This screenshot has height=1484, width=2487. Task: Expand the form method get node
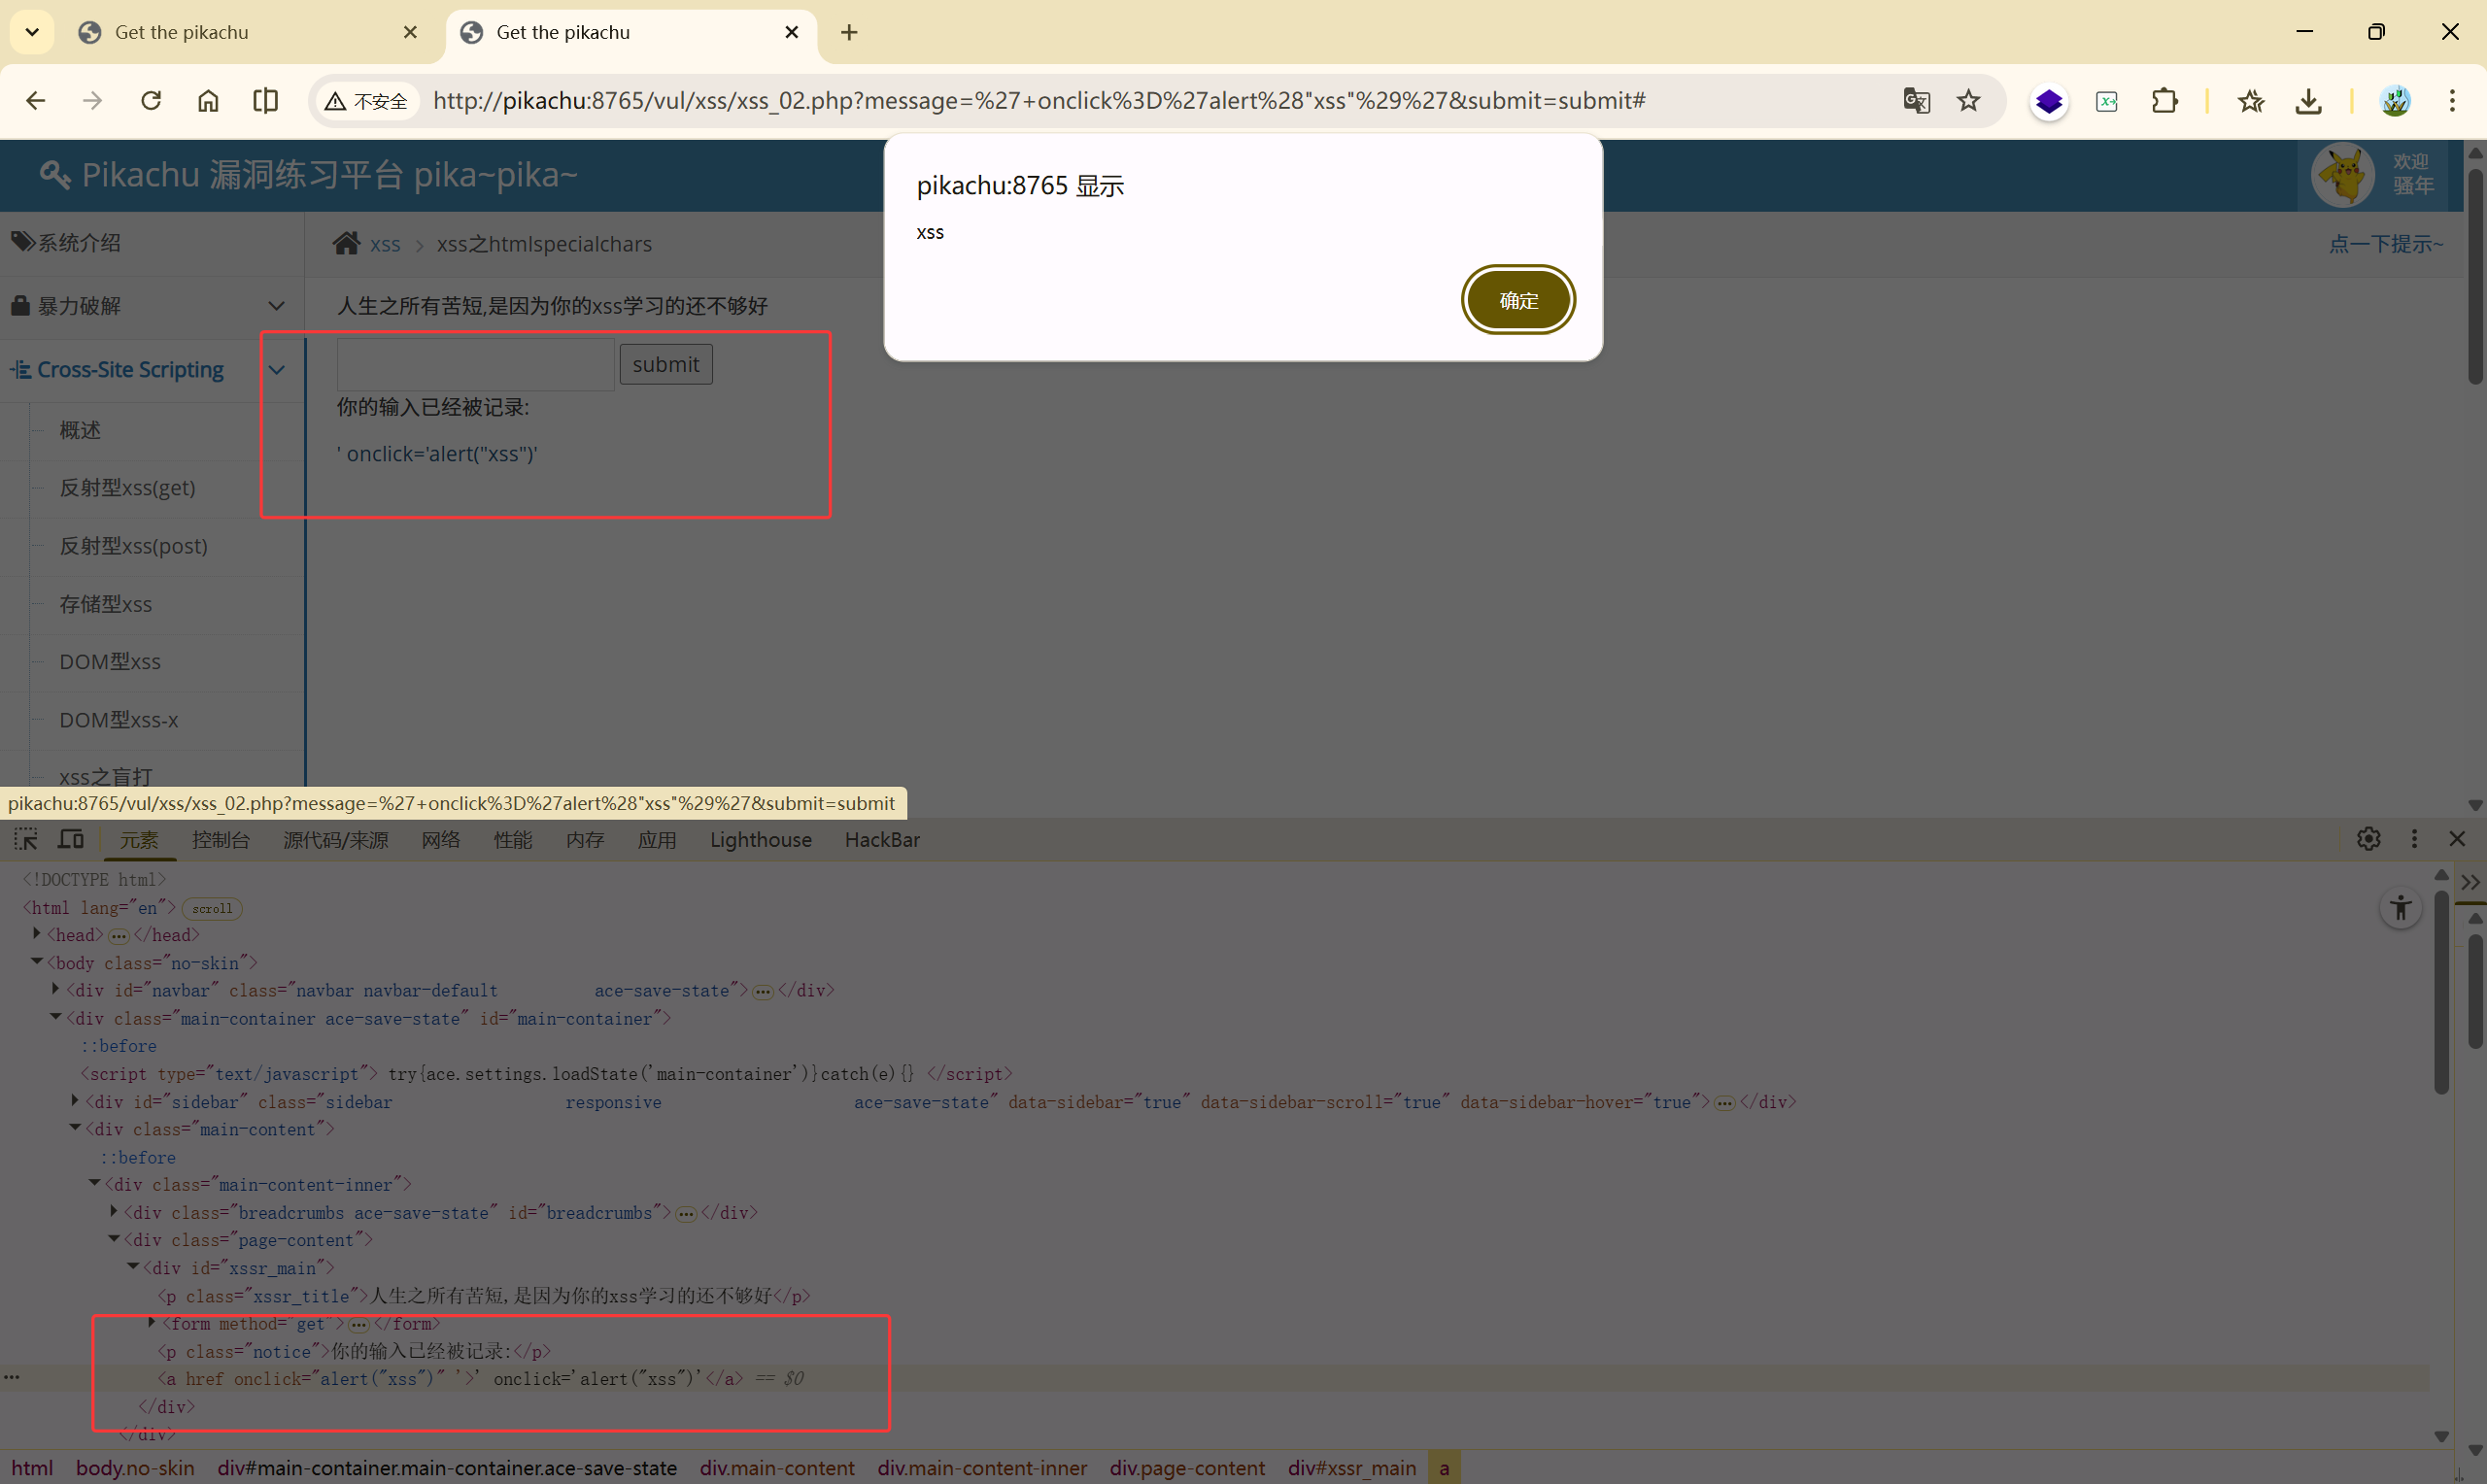click(x=152, y=1323)
